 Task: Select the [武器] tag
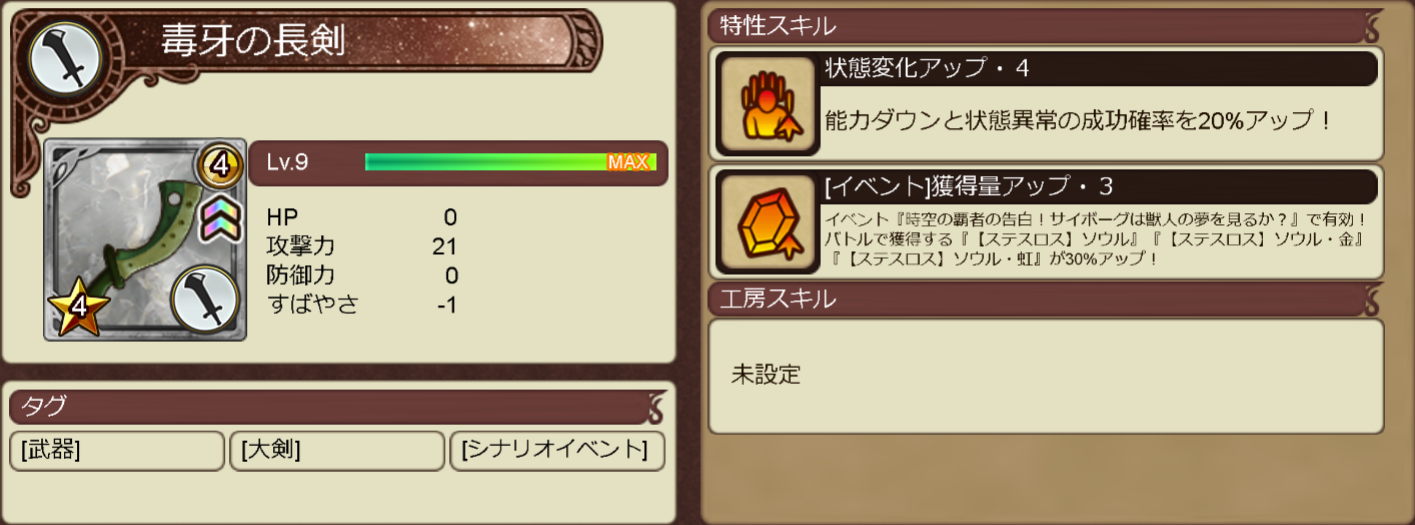(x=116, y=451)
